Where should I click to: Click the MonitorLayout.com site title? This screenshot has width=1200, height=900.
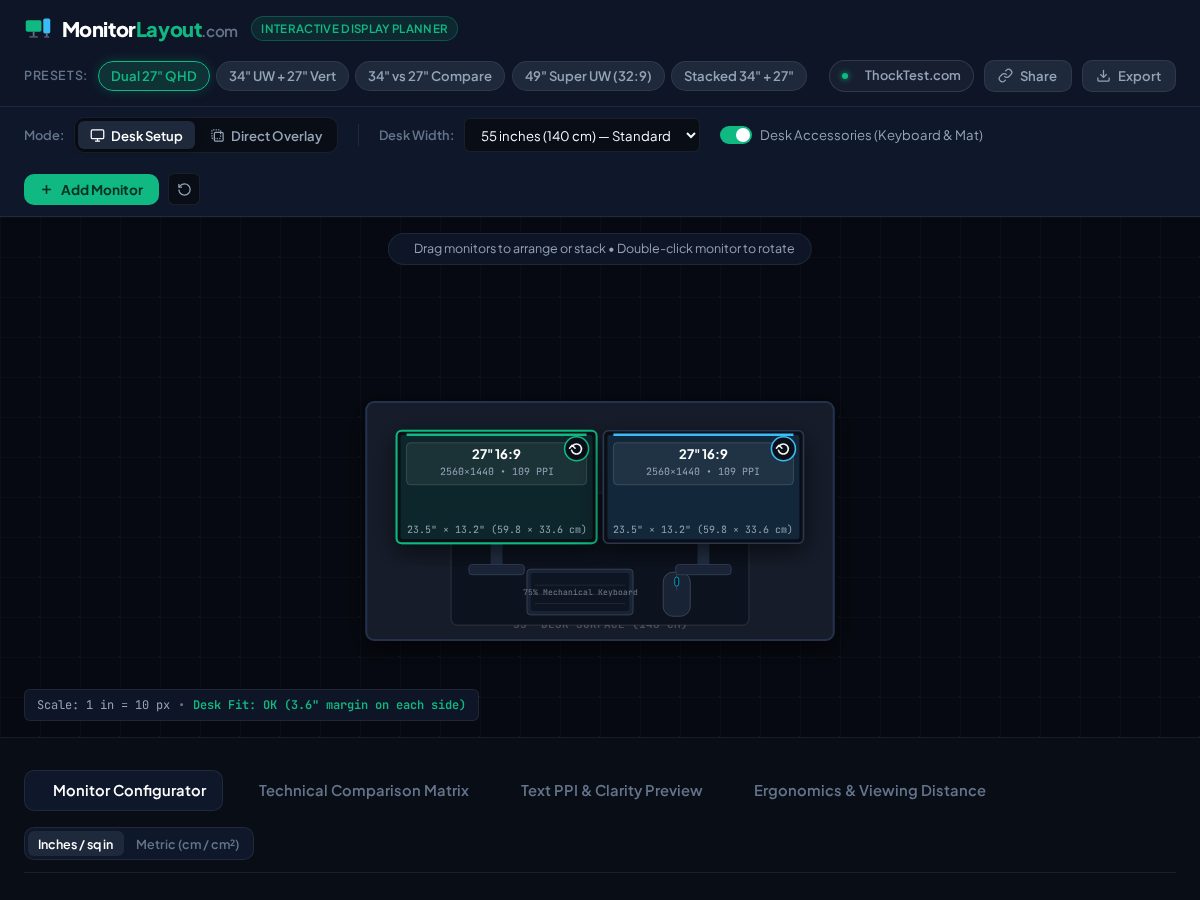coord(150,30)
